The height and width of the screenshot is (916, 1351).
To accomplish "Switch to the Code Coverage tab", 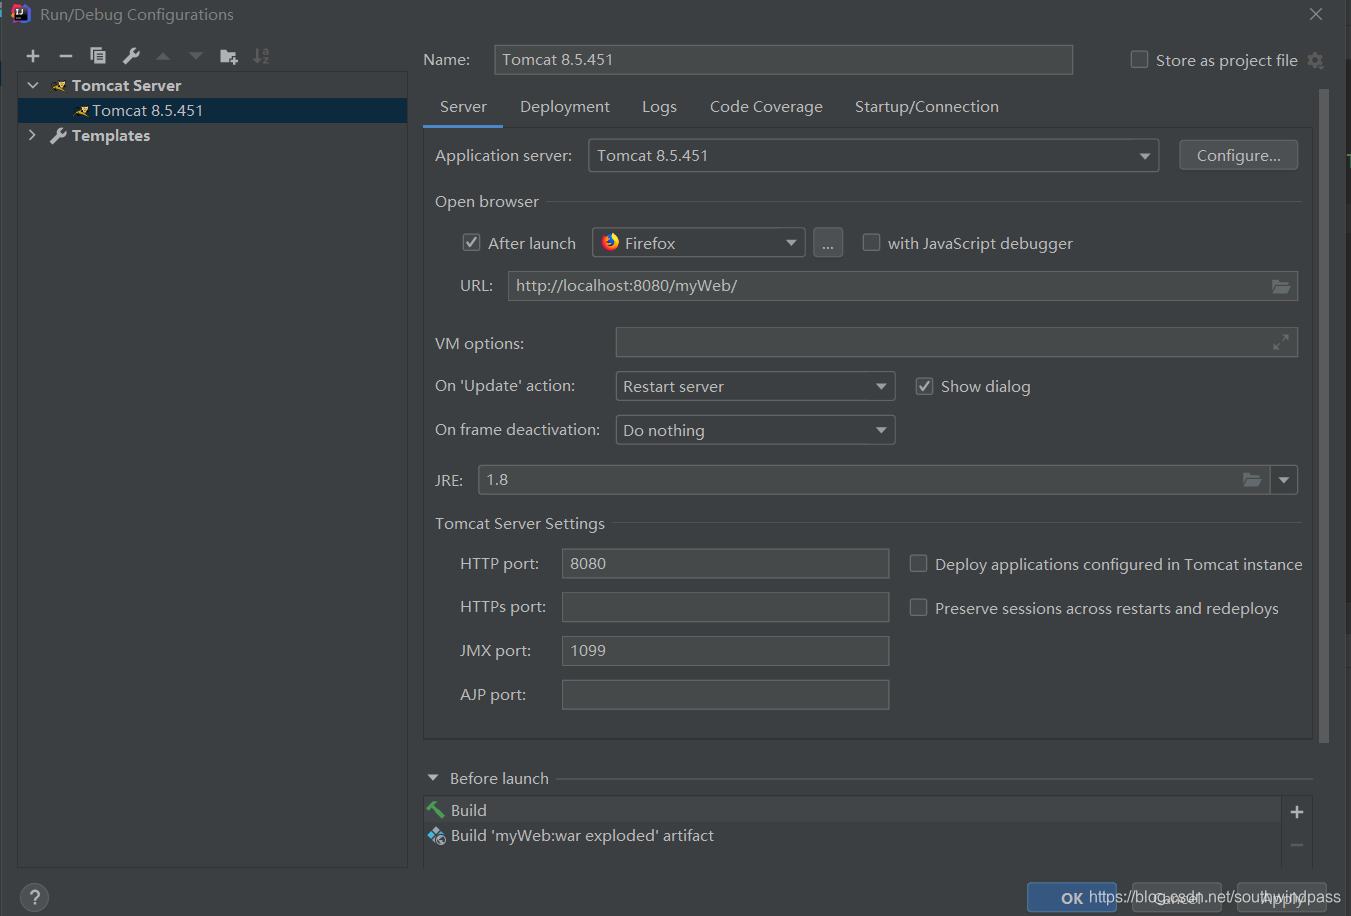I will [x=766, y=107].
